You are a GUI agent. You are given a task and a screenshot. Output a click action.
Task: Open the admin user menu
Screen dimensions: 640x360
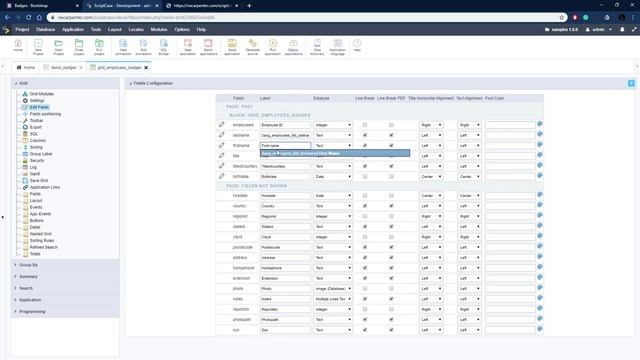[599, 29]
